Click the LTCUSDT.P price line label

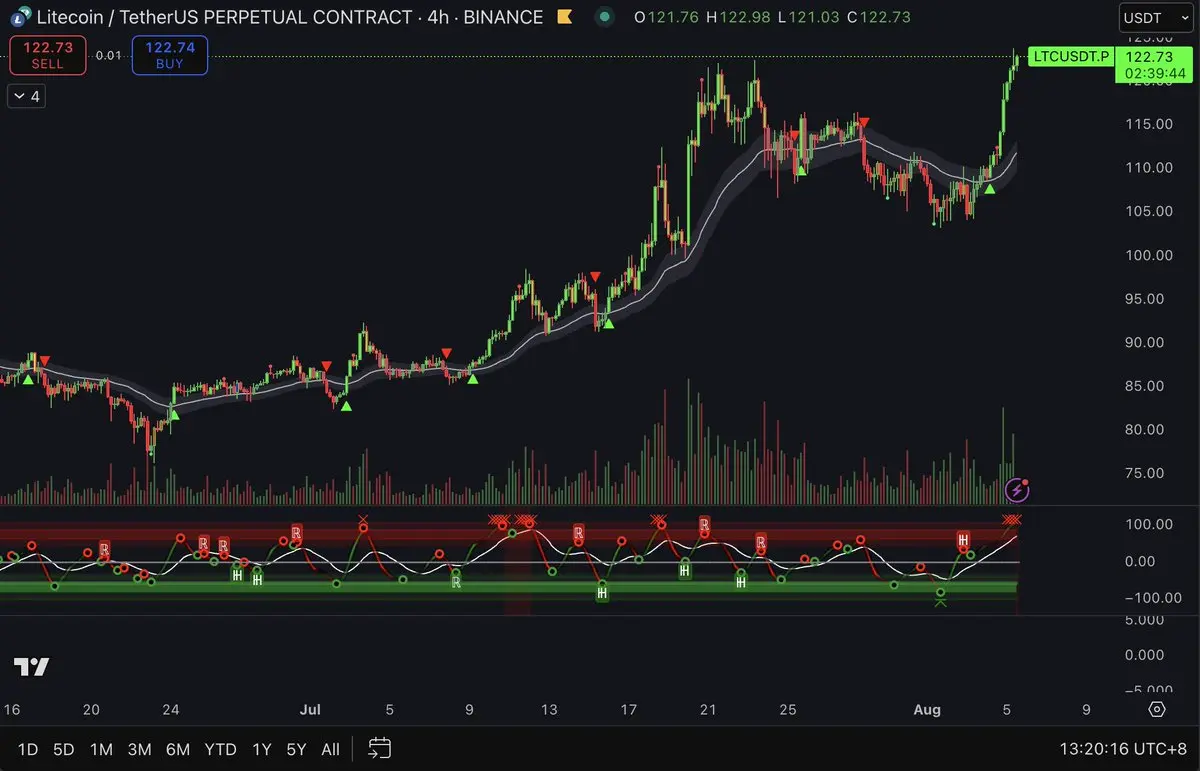coord(1071,56)
